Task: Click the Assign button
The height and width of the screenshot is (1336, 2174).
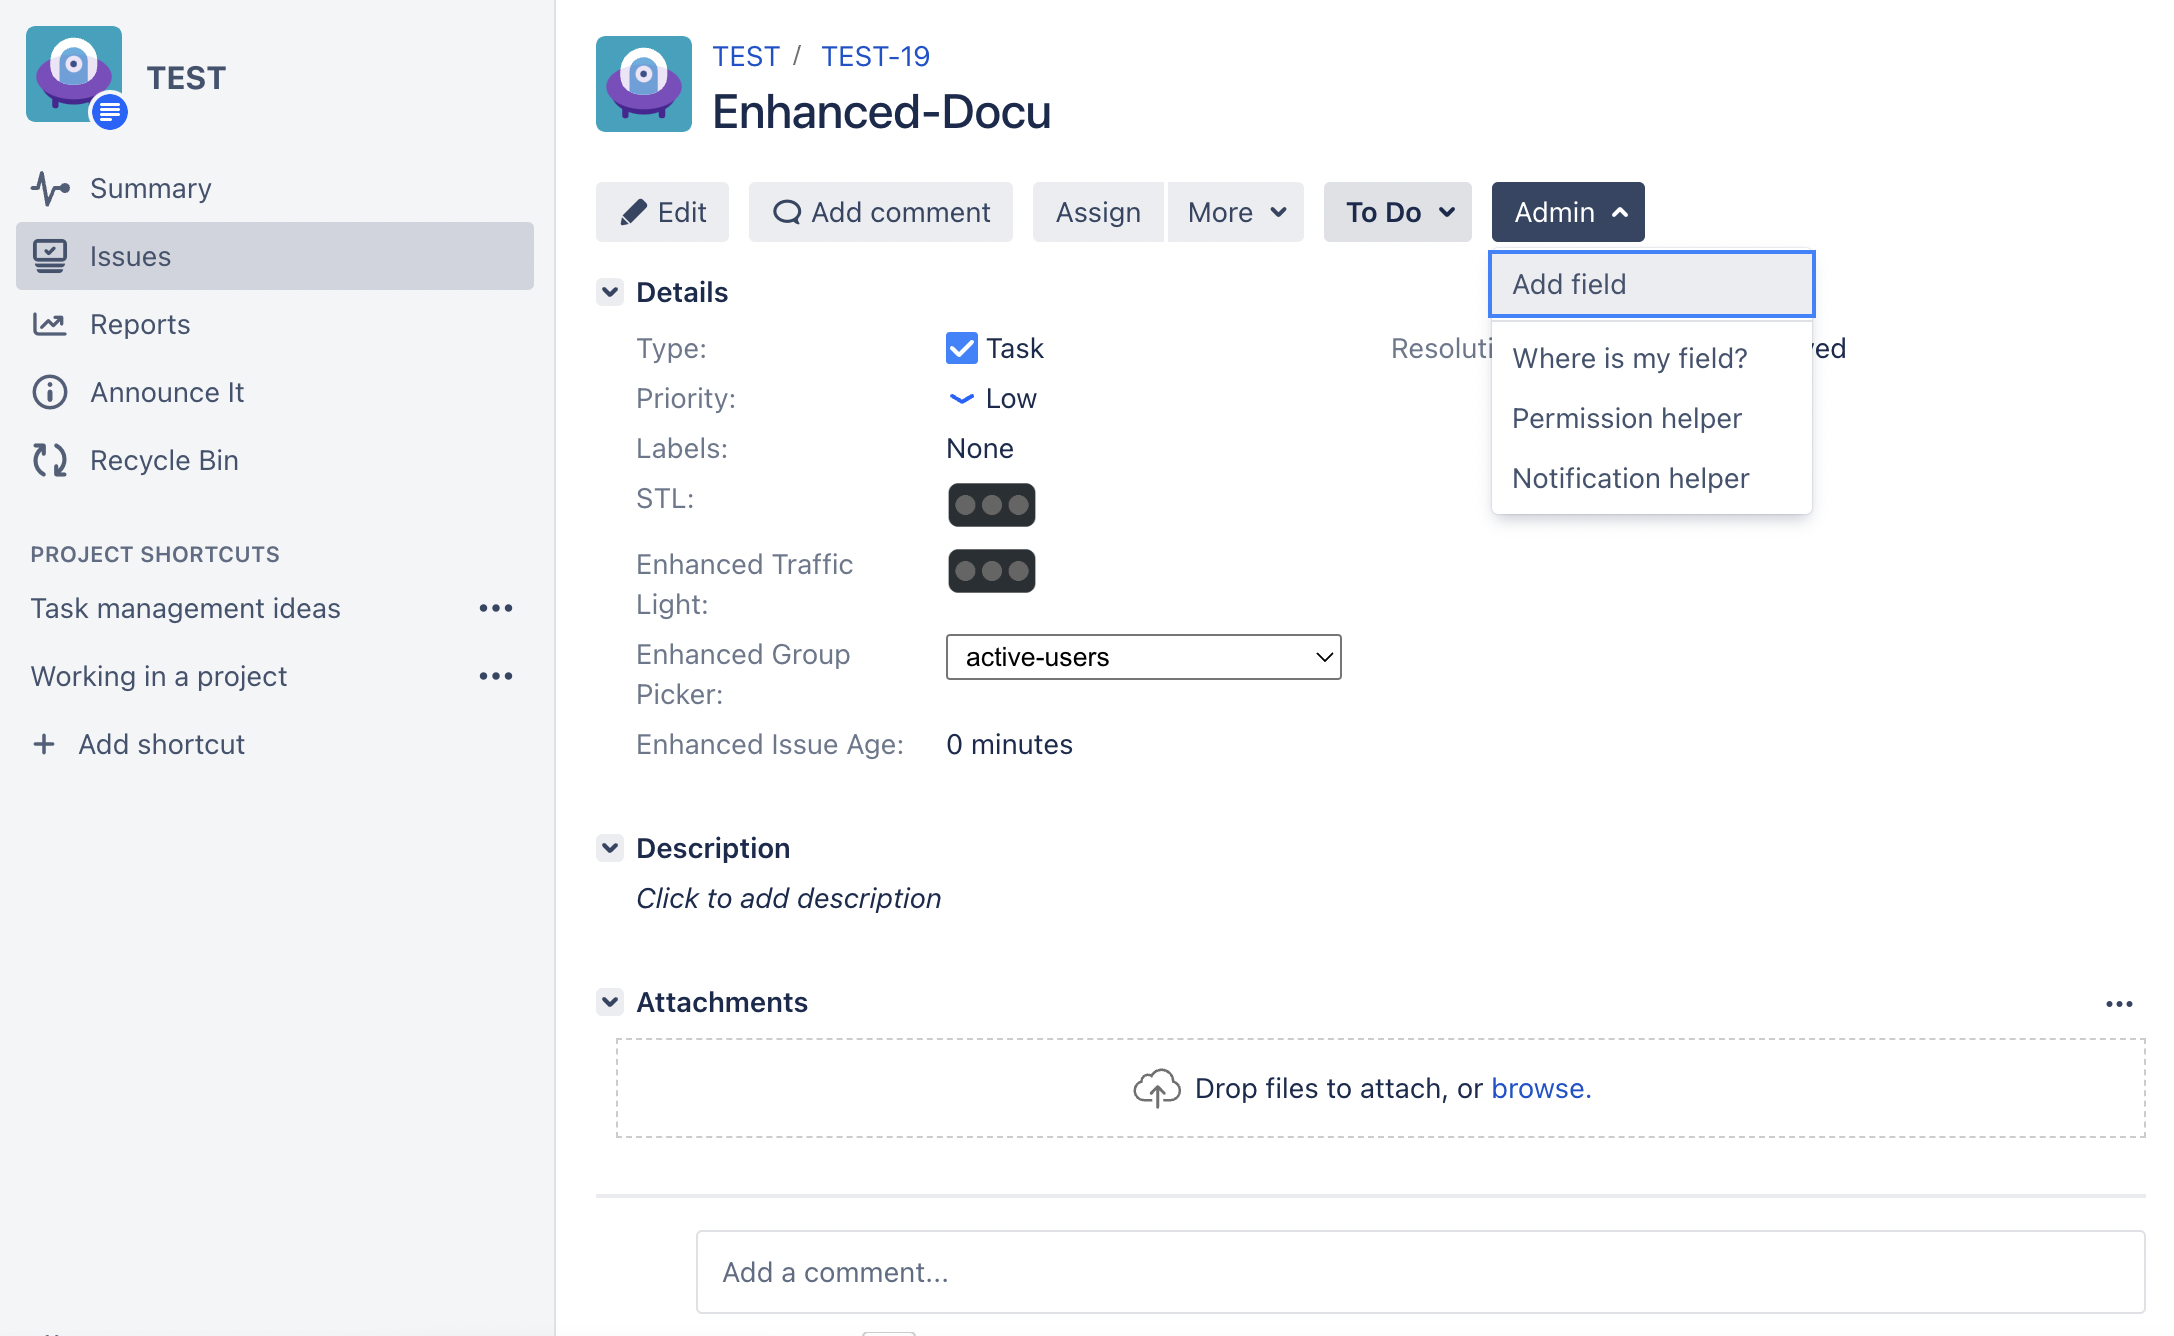Action: 1096,213
